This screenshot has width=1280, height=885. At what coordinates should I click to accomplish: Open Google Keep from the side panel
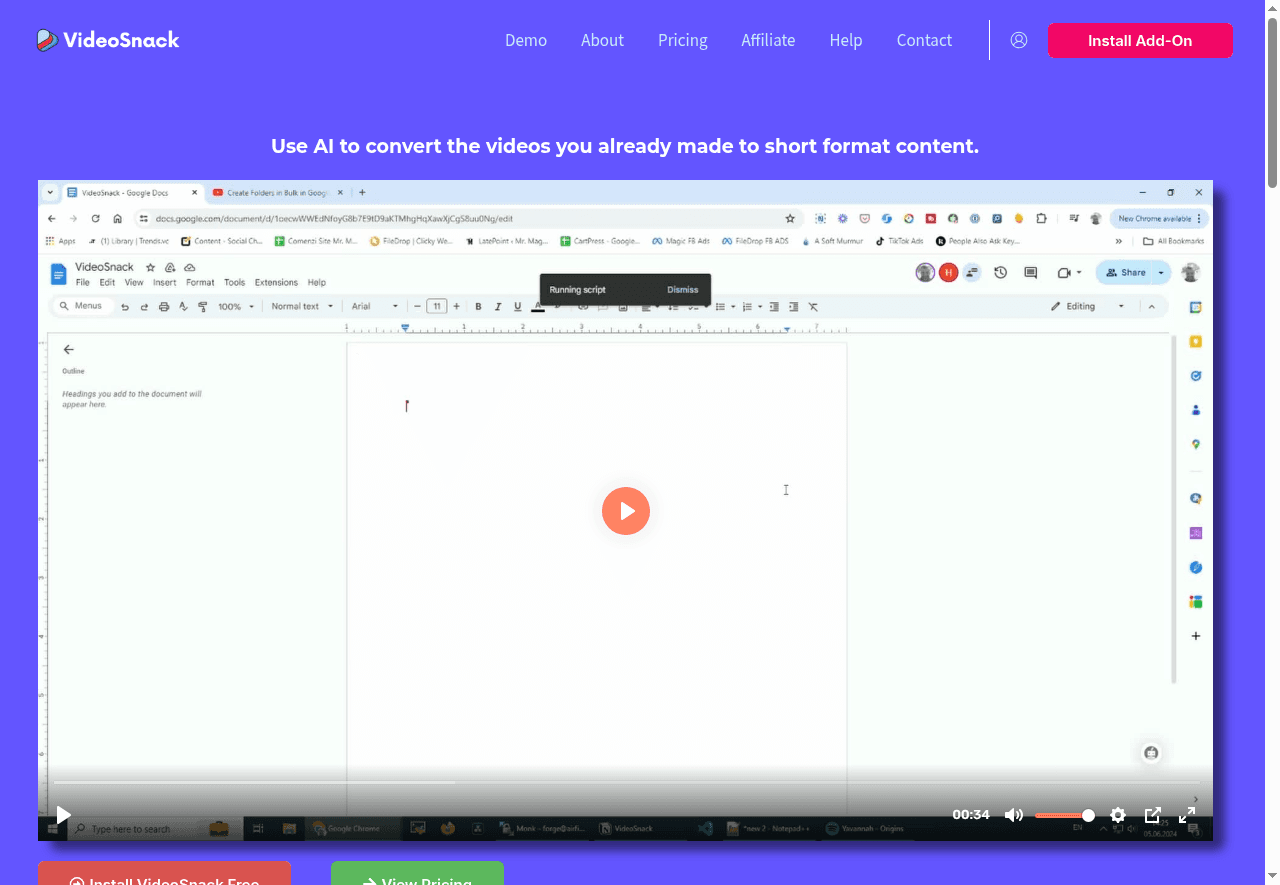pyautogui.click(x=1195, y=341)
